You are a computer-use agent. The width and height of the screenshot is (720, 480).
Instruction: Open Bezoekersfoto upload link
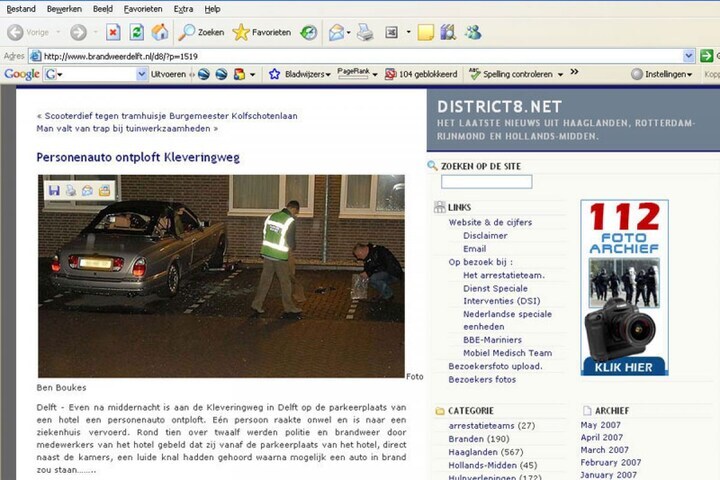495,366
